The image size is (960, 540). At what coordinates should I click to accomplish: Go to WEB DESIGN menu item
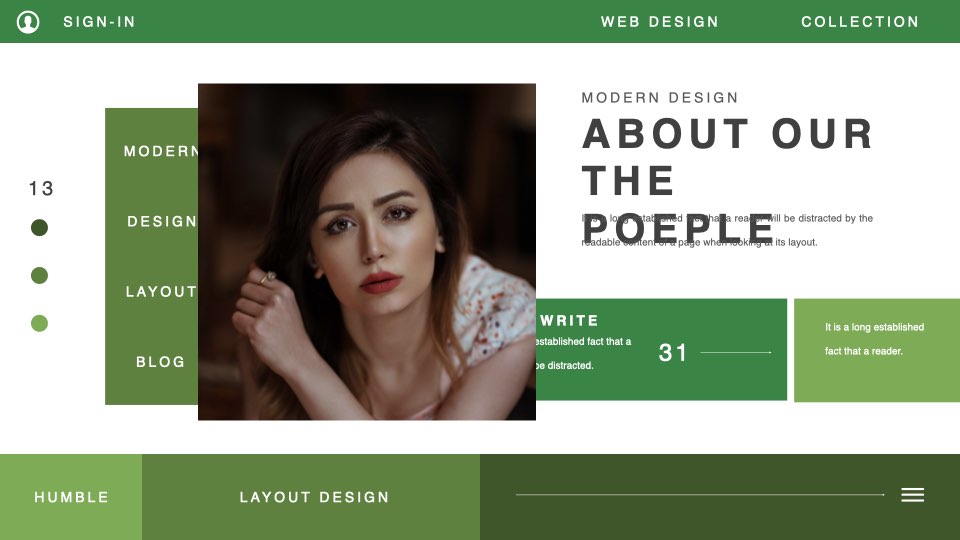(659, 22)
